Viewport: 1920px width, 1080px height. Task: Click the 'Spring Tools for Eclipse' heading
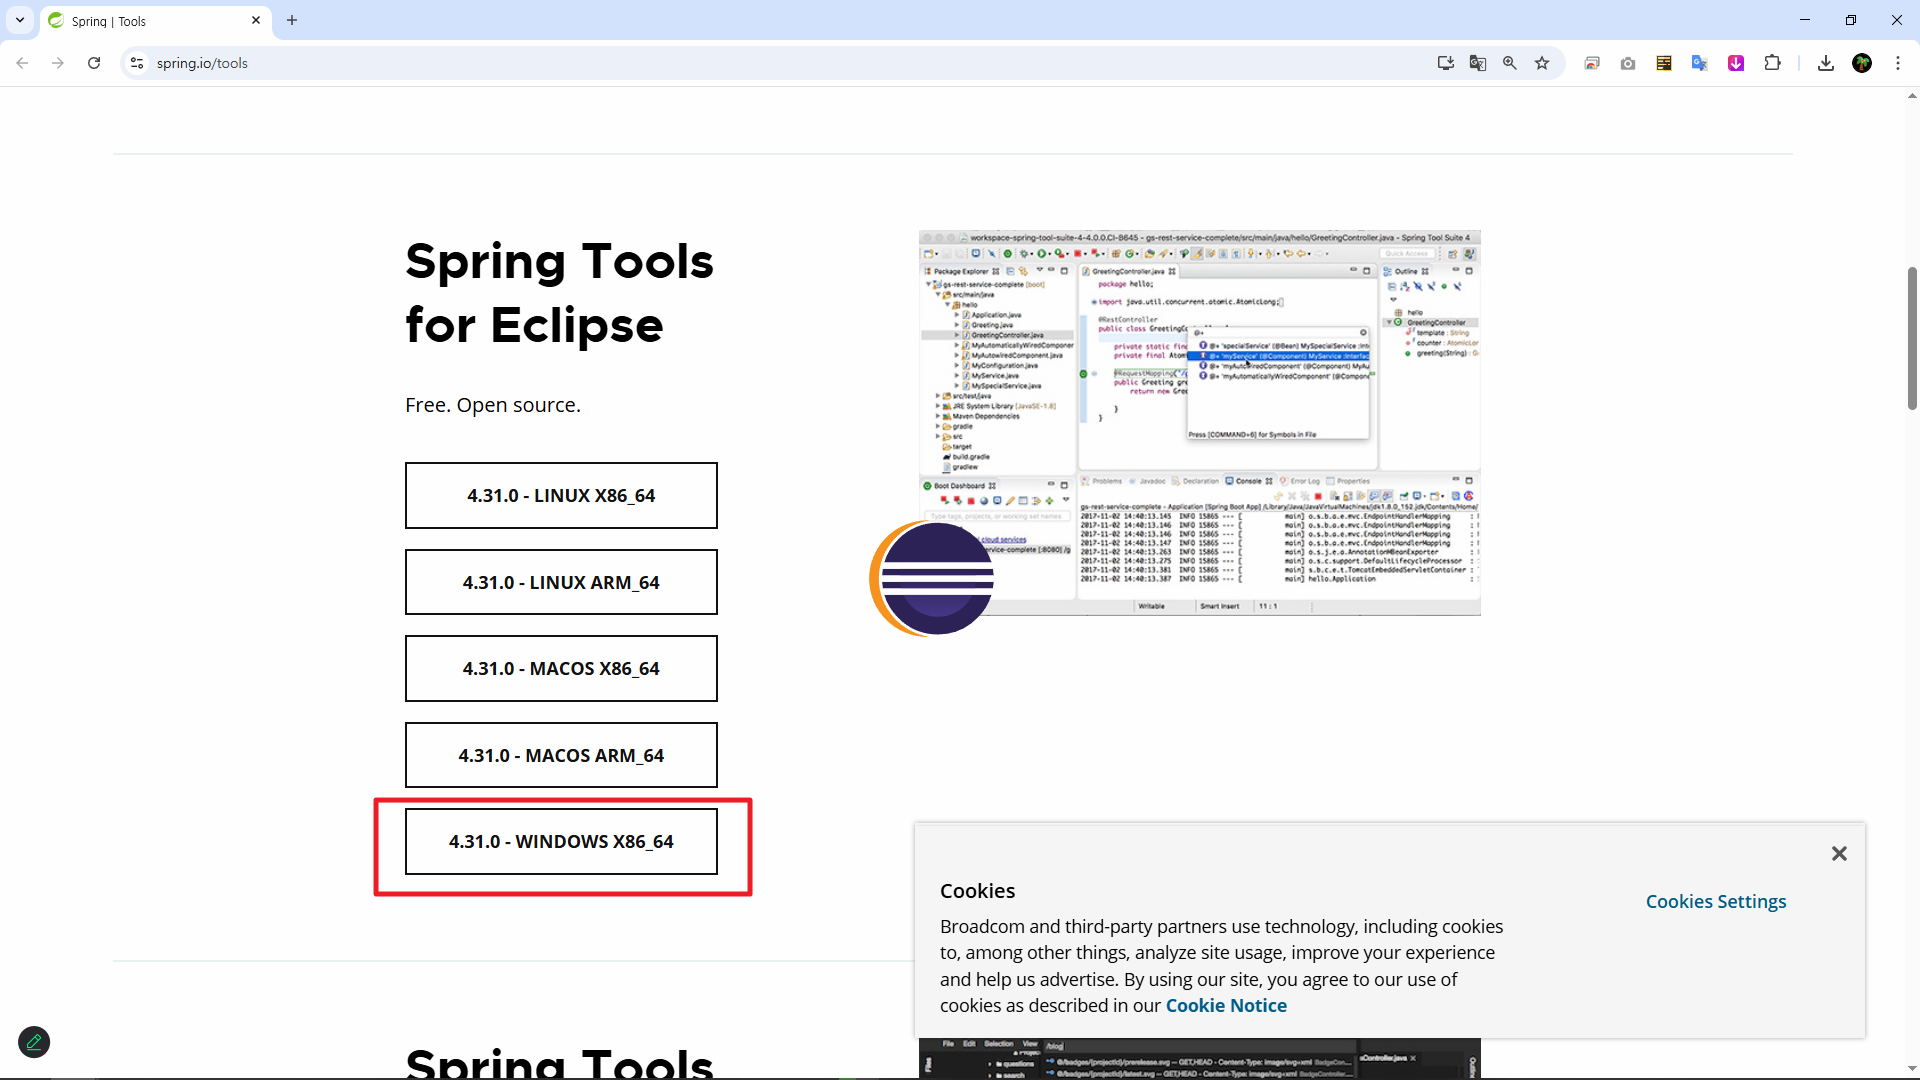coord(559,293)
